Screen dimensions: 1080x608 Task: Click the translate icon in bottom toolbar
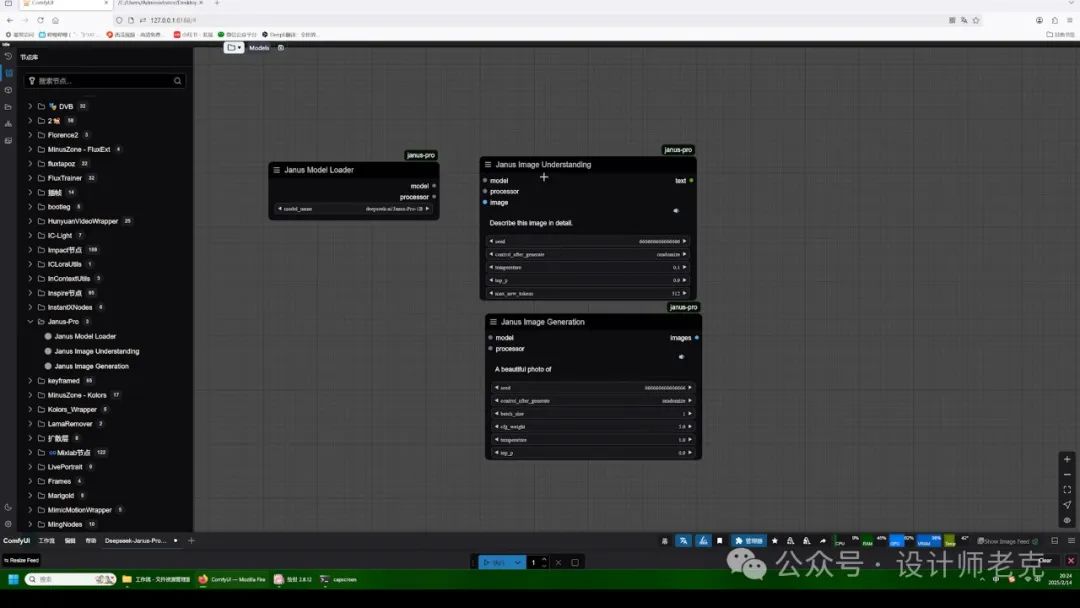tap(683, 541)
